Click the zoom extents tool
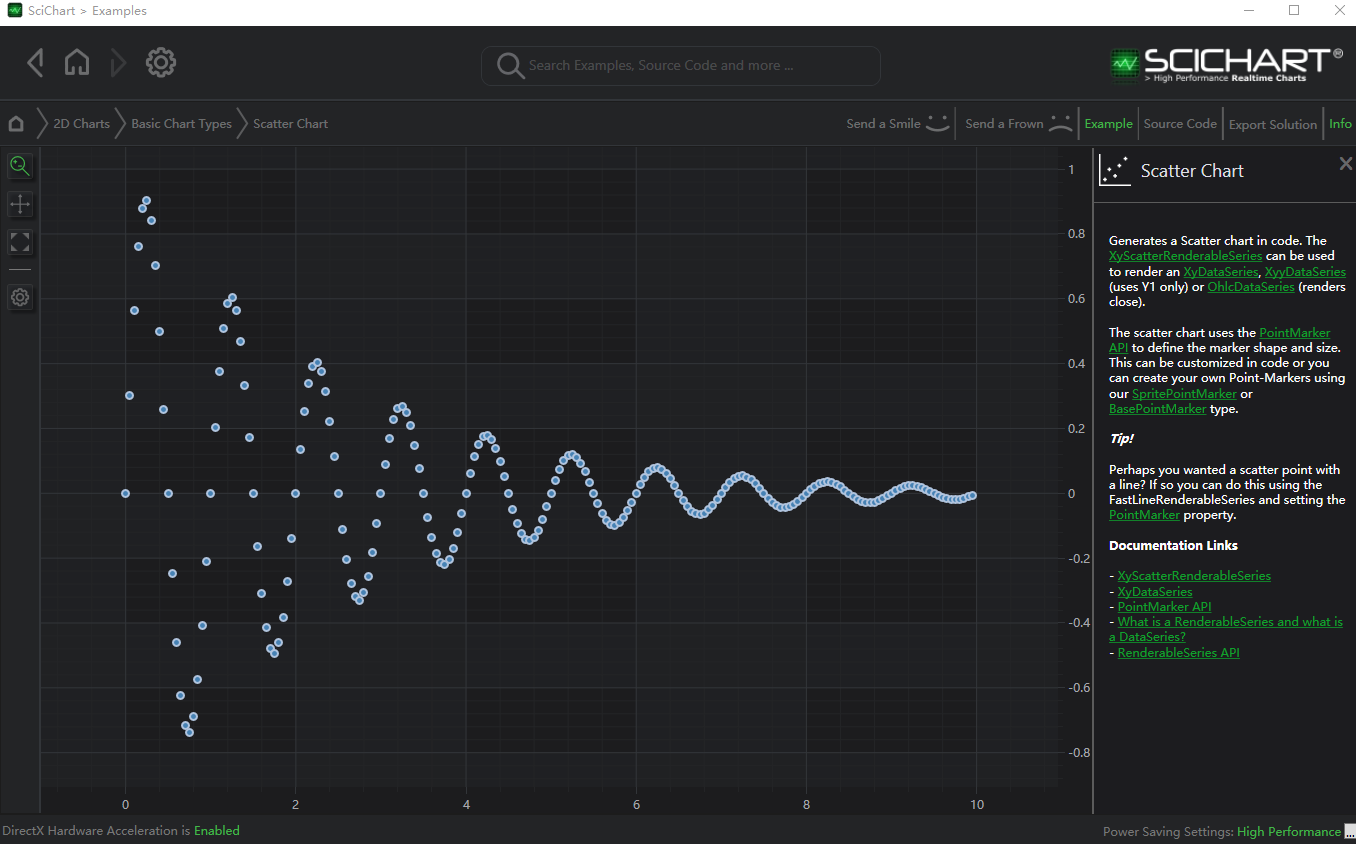 point(20,242)
